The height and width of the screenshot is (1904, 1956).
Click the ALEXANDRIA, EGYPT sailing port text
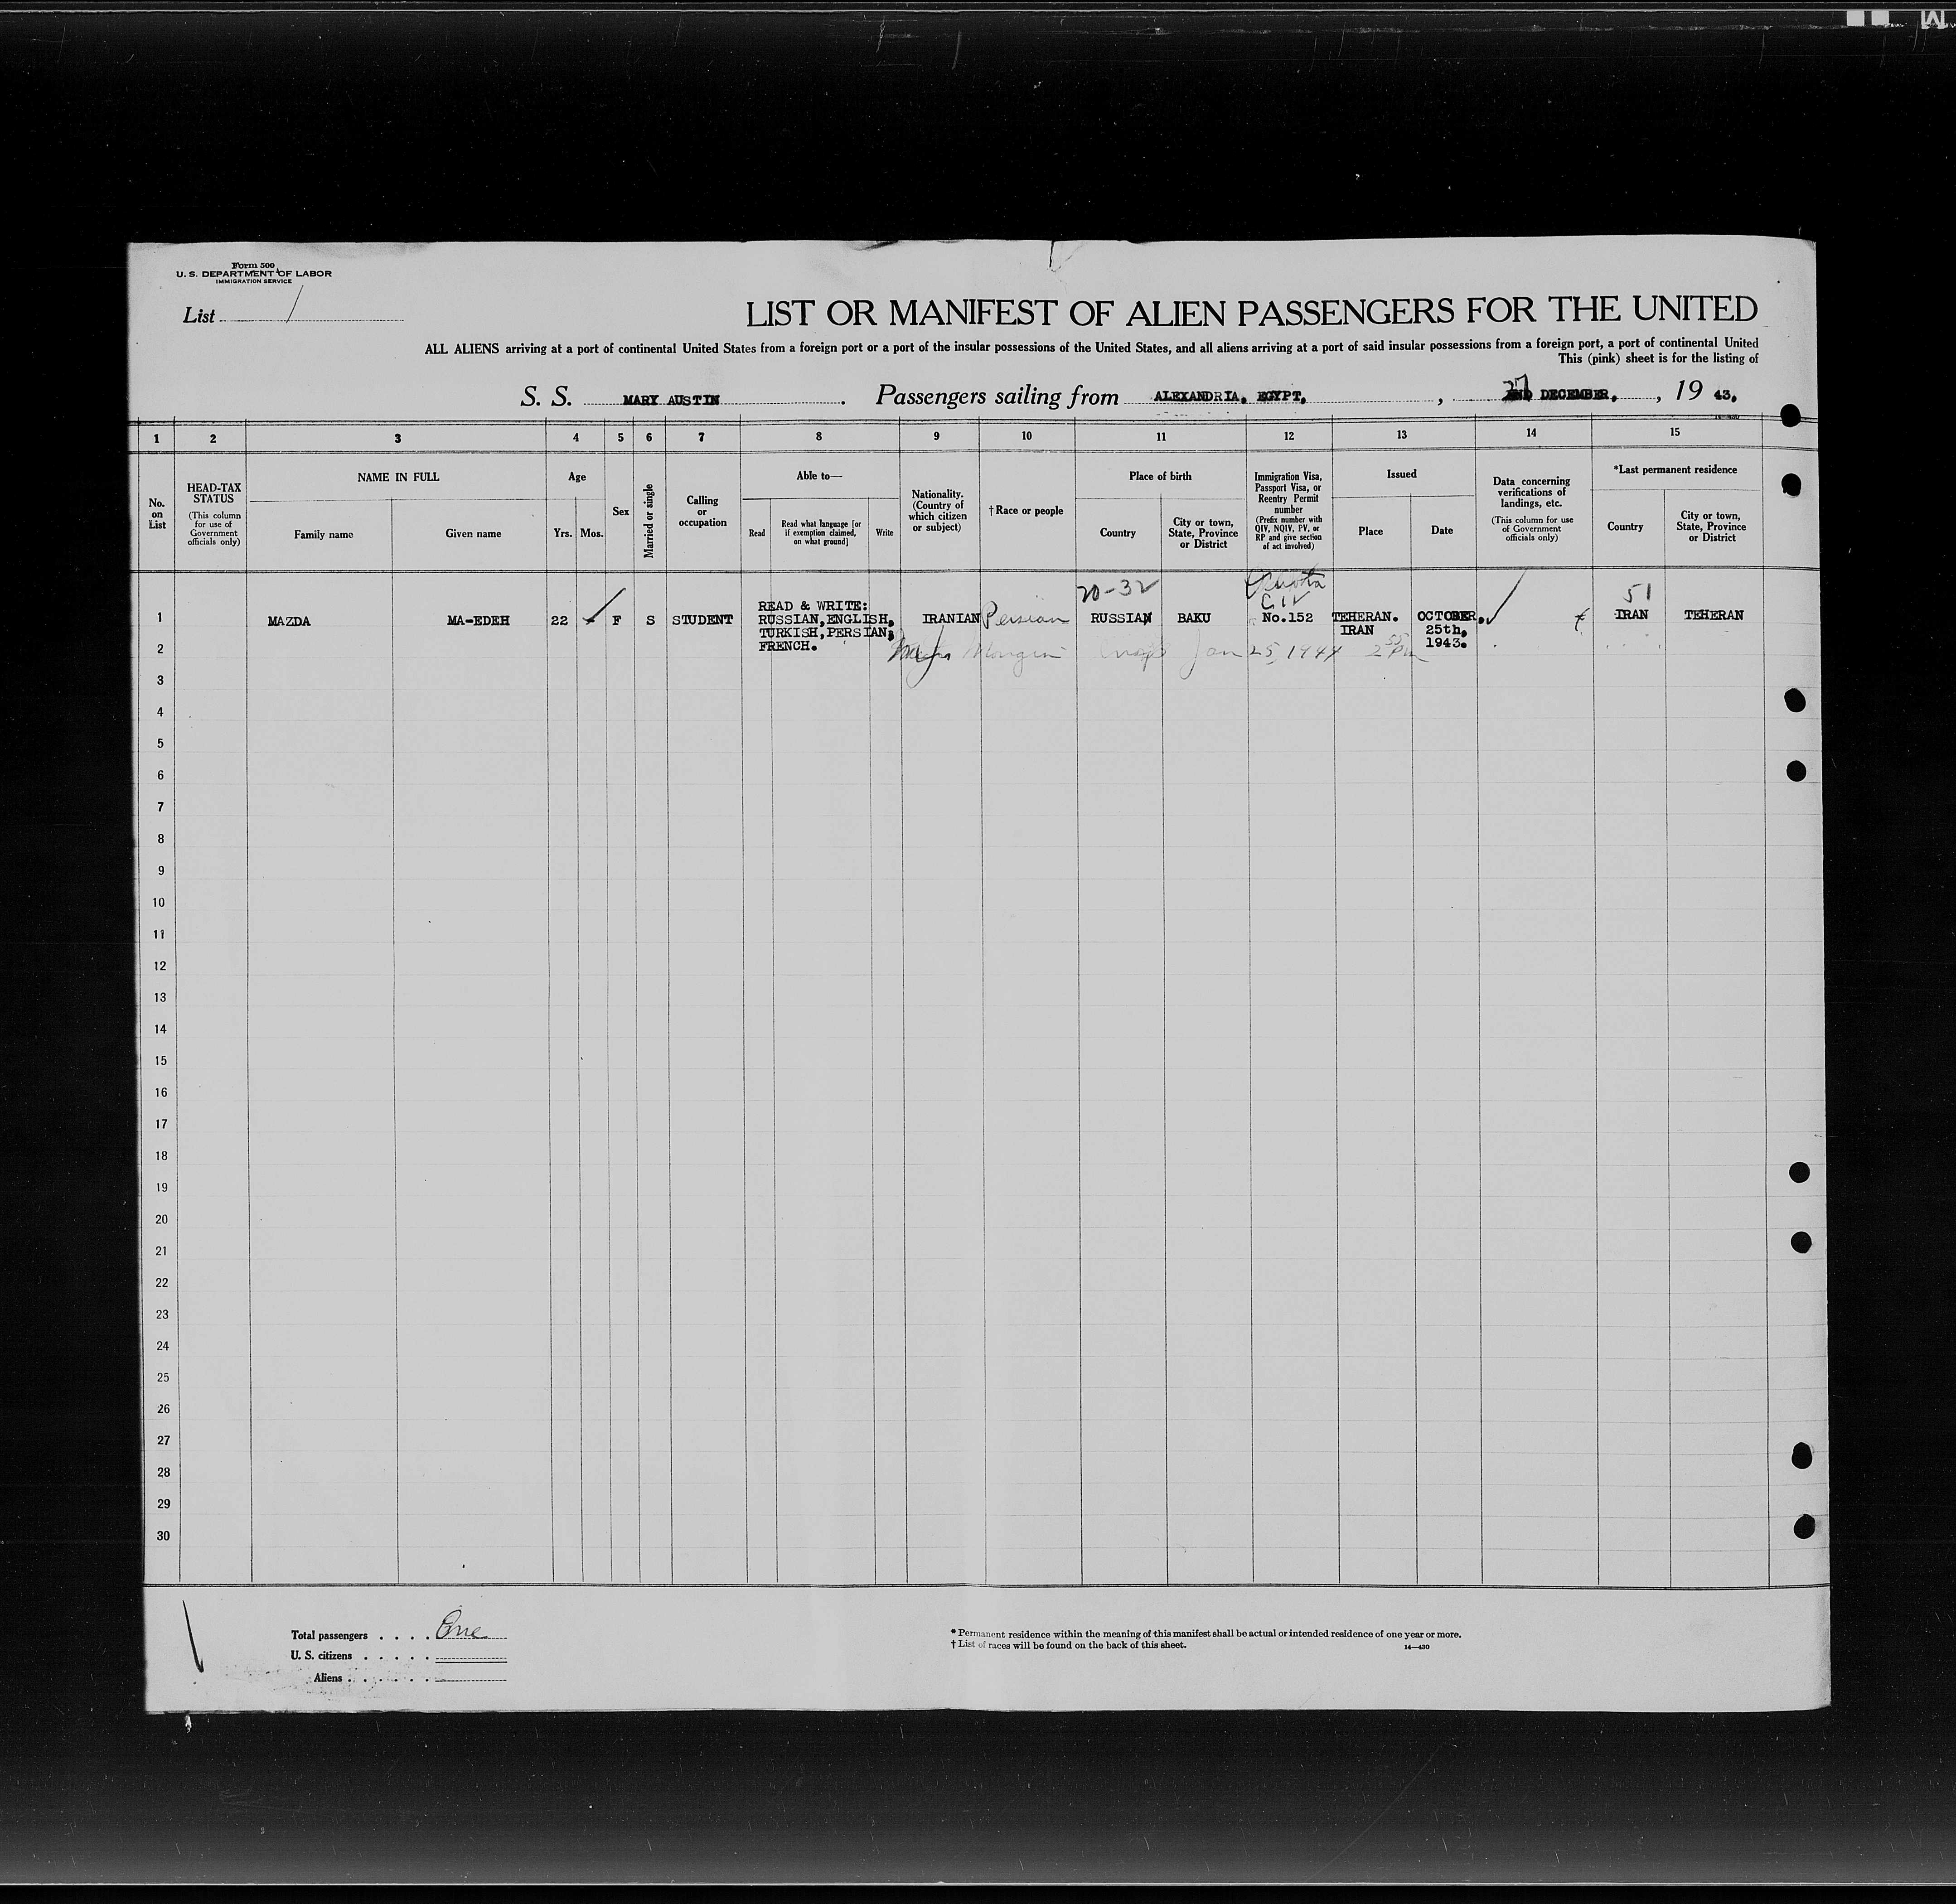(1230, 396)
